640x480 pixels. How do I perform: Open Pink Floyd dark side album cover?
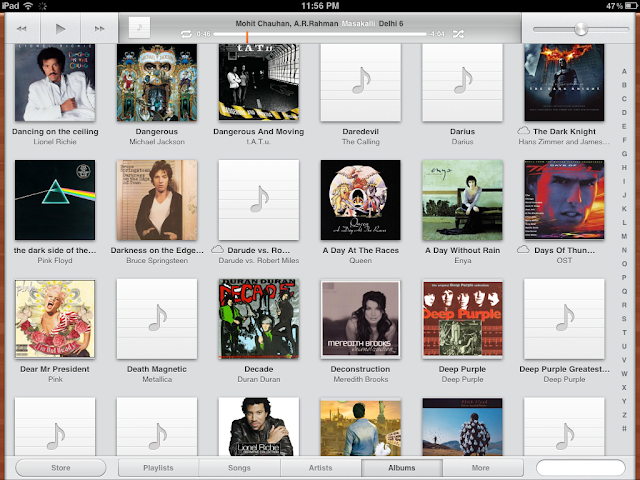55,200
